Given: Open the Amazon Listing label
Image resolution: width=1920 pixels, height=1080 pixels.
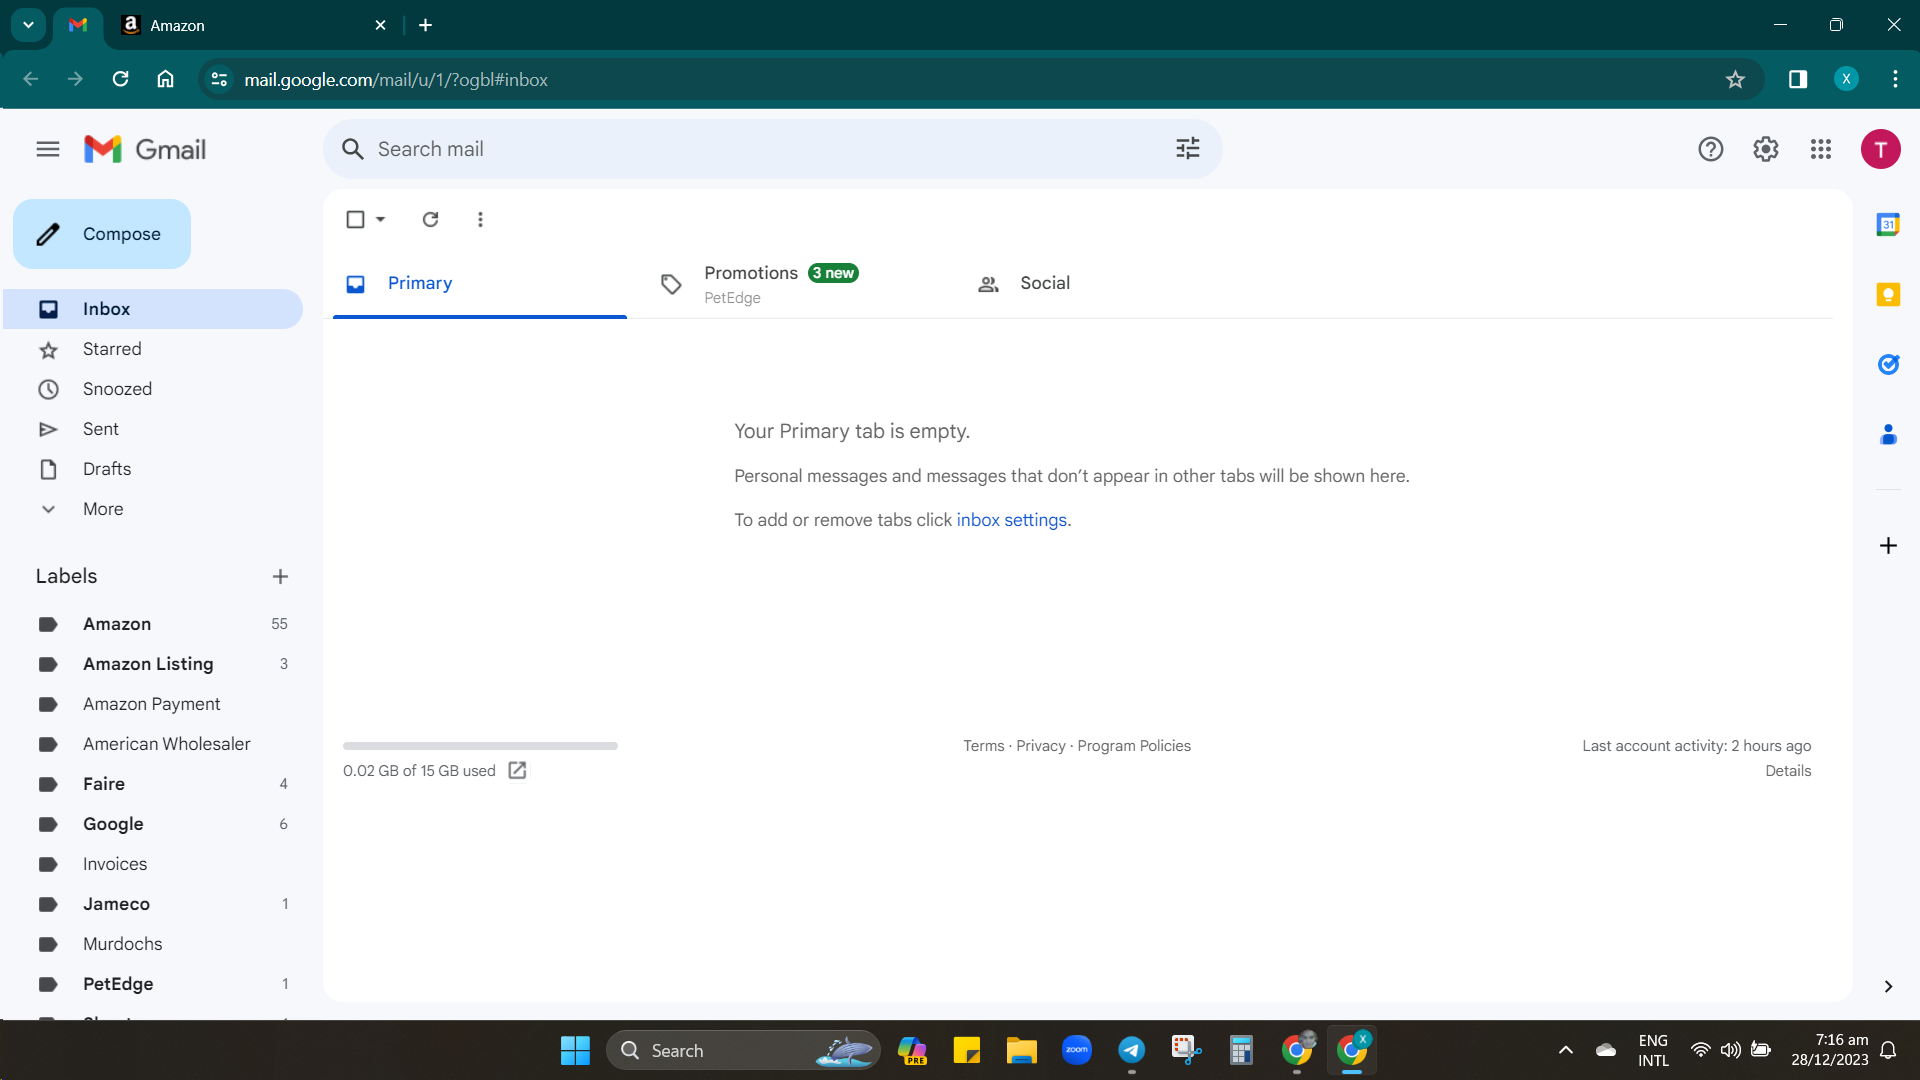Looking at the screenshot, I should (x=153, y=664).
